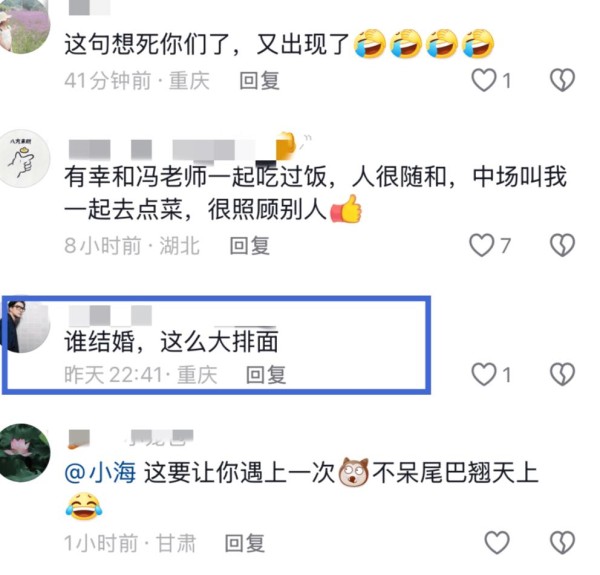Open username above the 冯老师 comment
Viewport: 600px width, 575px height.
point(182,149)
